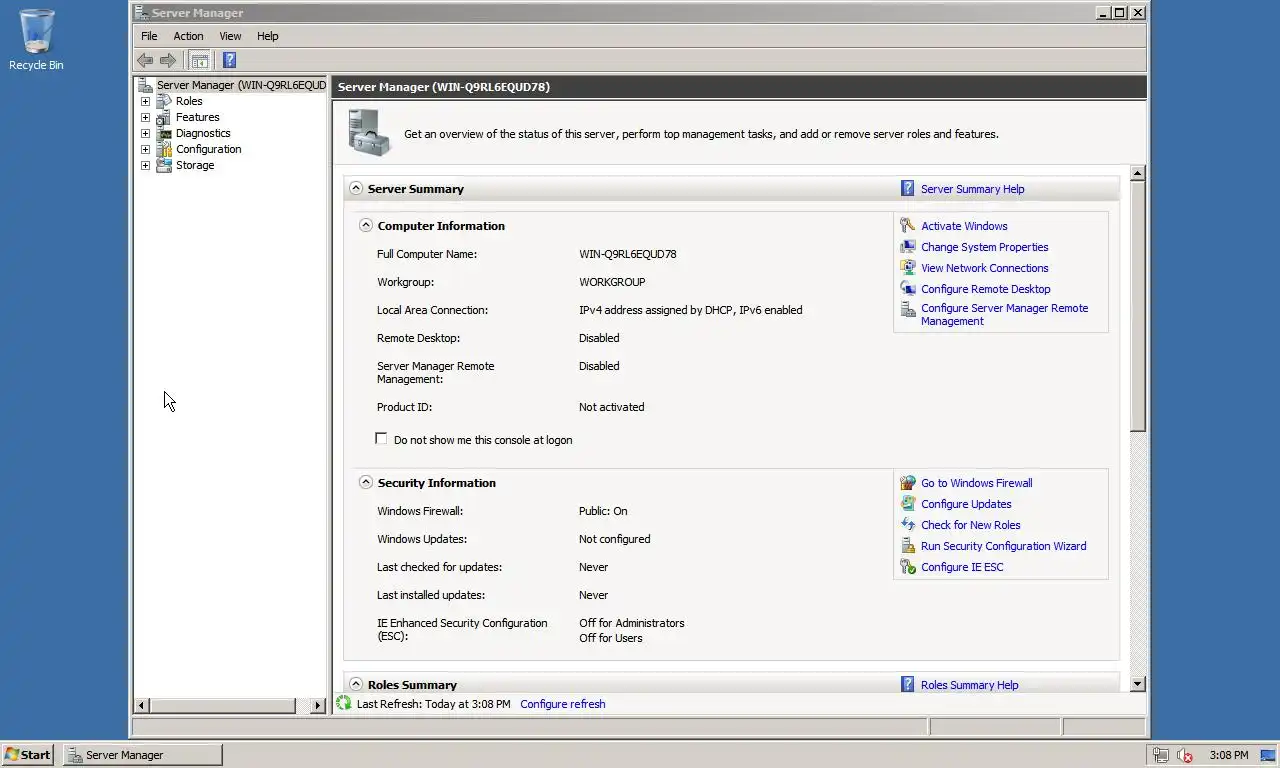Open the Action menu

pyautogui.click(x=188, y=36)
